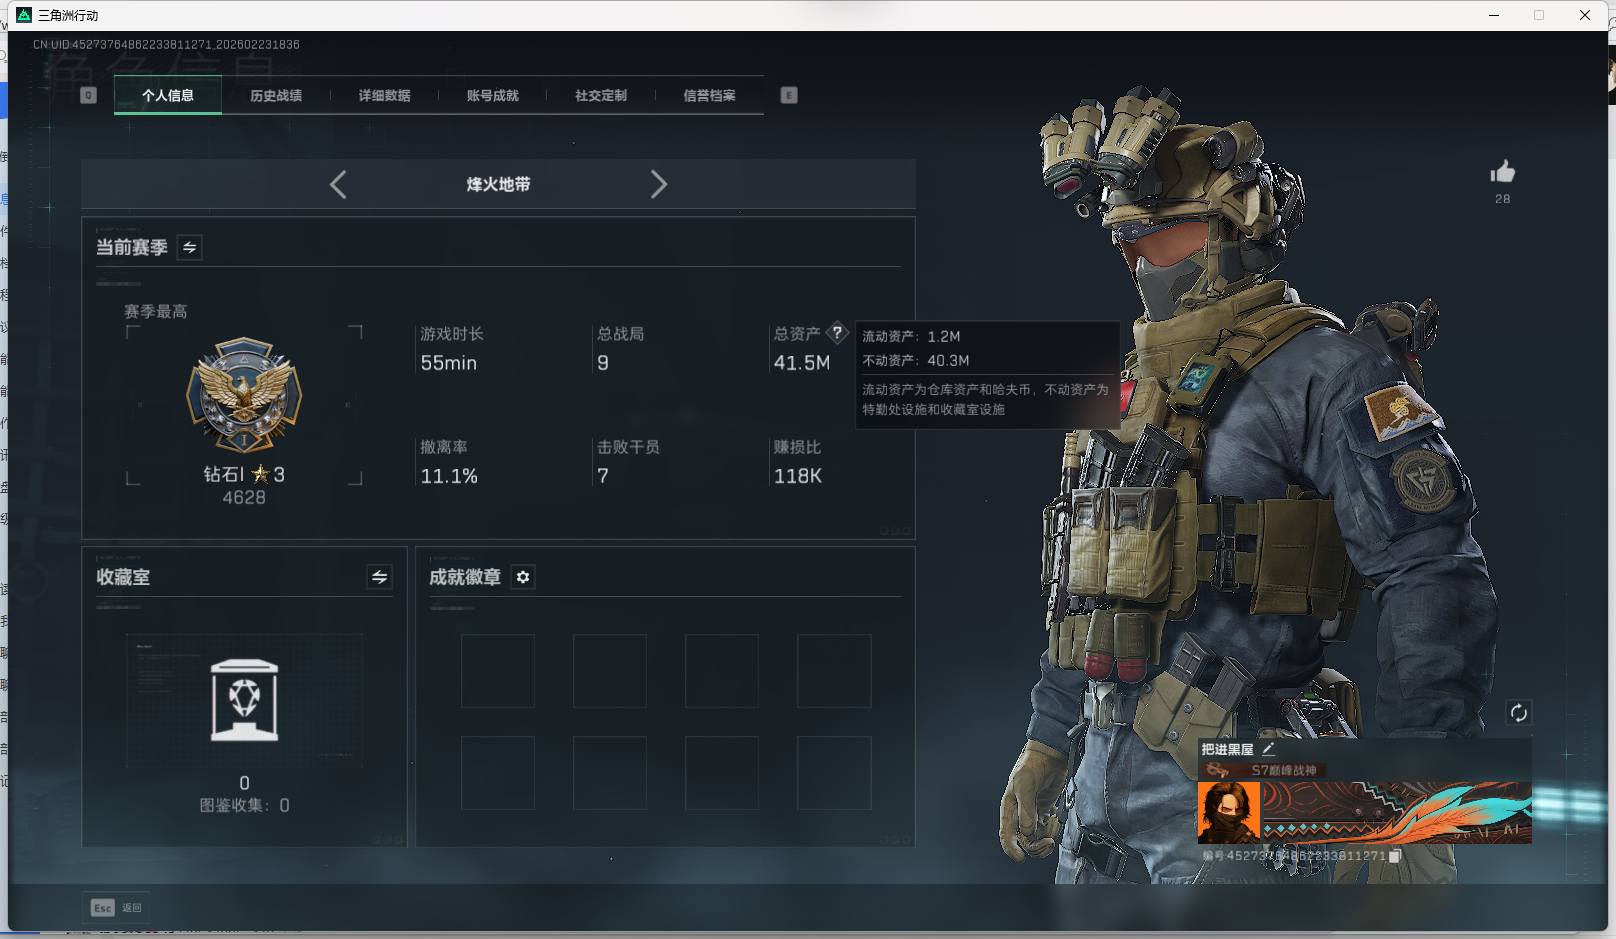Click the total assets question mark icon
This screenshot has width=1616, height=939.
coord(837,333)
